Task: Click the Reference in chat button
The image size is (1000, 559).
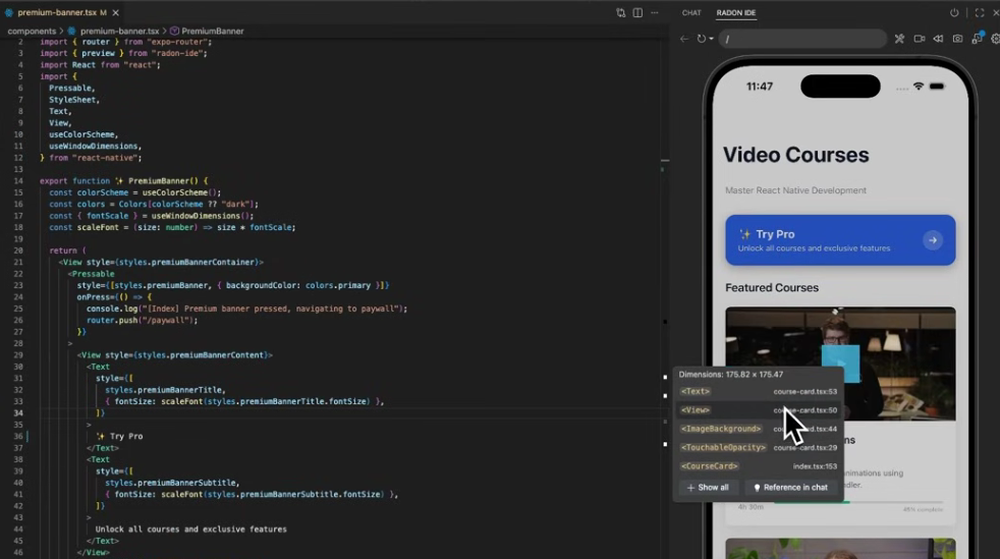Action: [791, 488]
